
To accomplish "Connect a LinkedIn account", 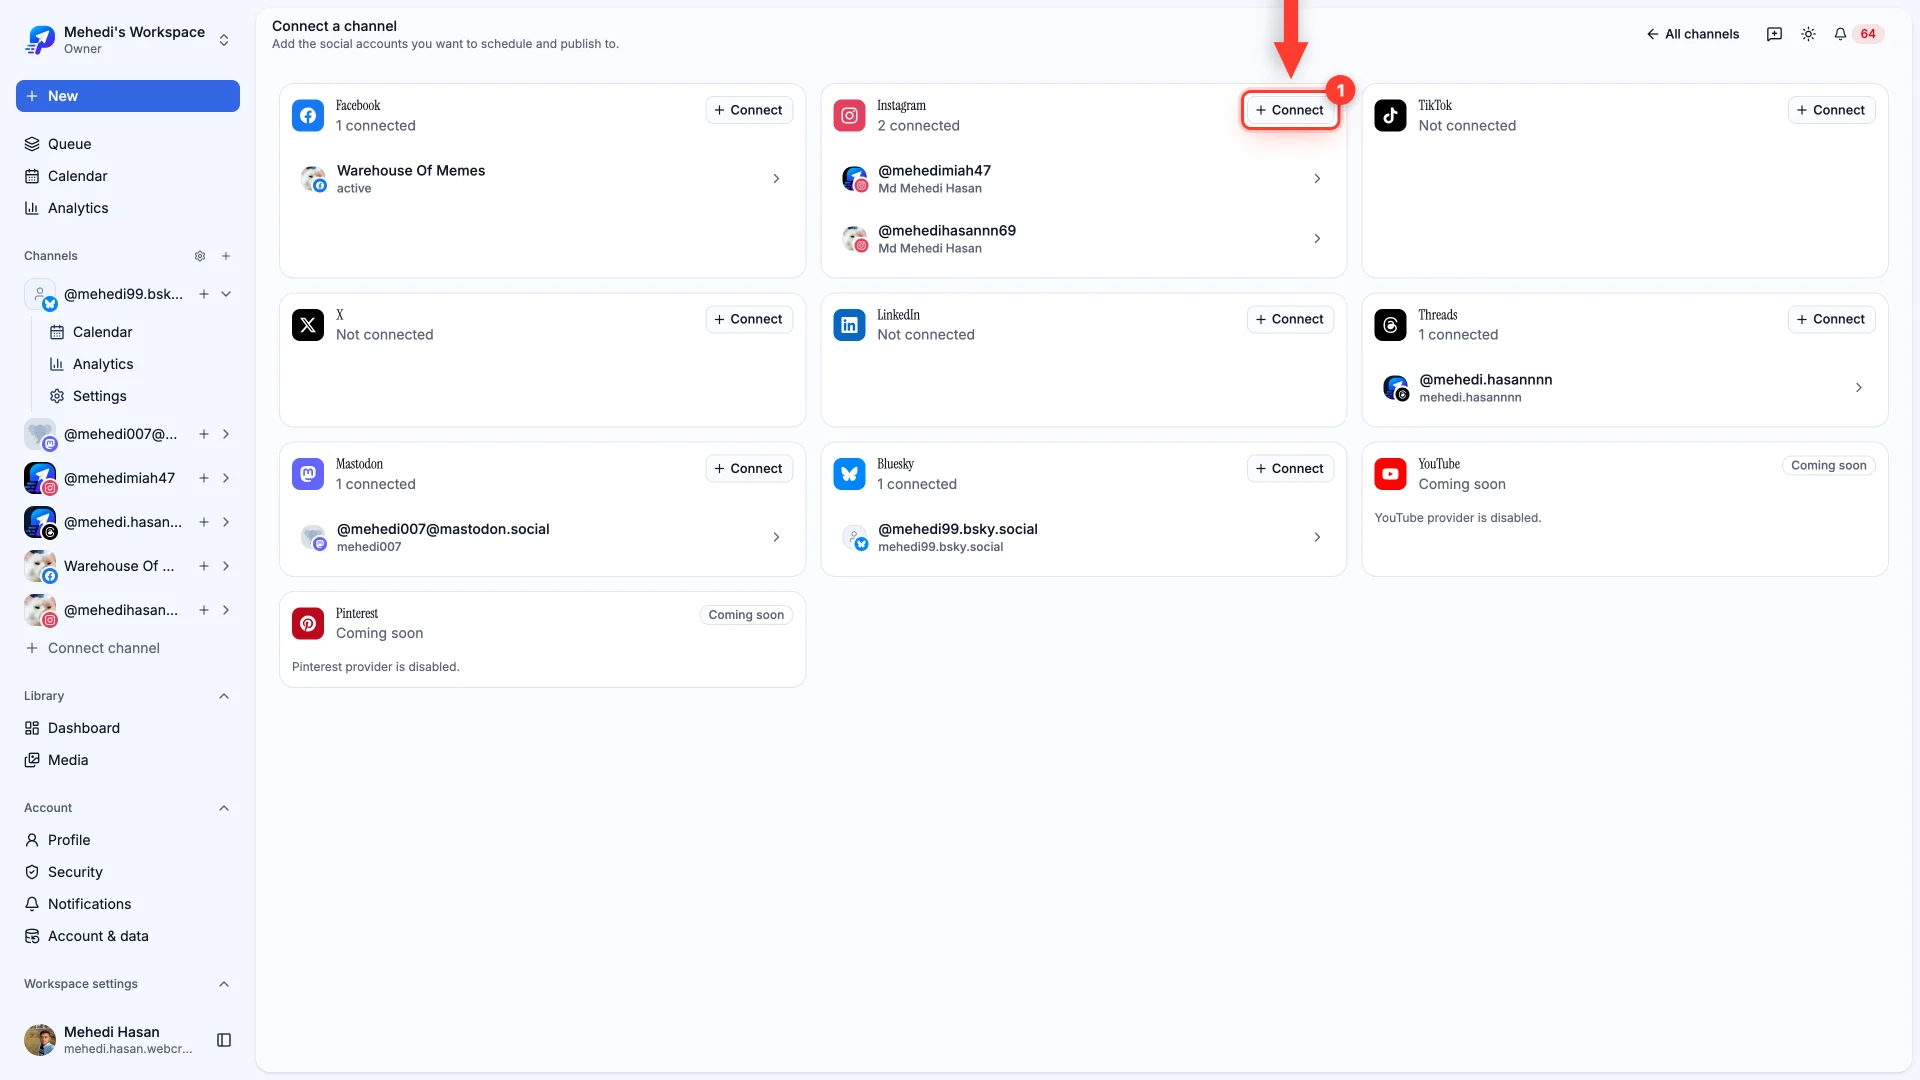I will coord(1290,319).
